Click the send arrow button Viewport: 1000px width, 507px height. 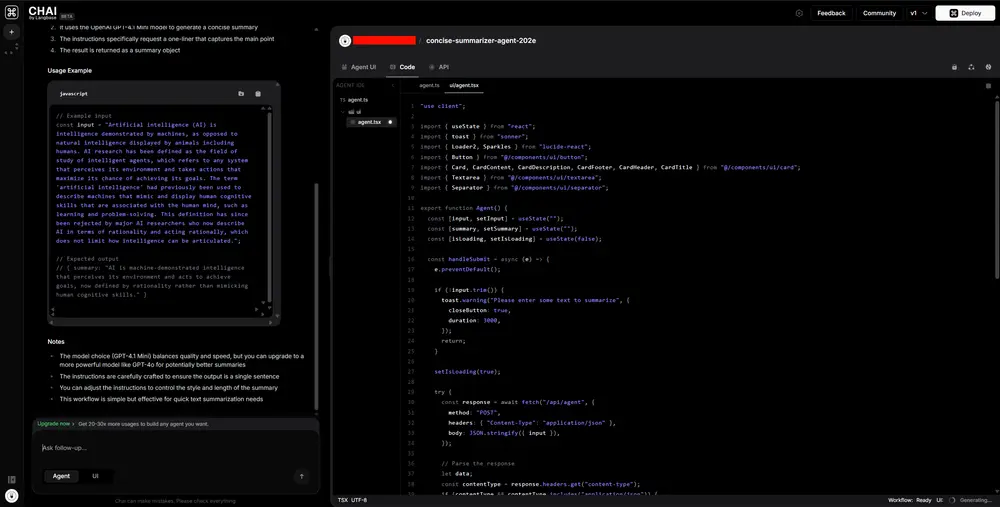pos(301,477)
